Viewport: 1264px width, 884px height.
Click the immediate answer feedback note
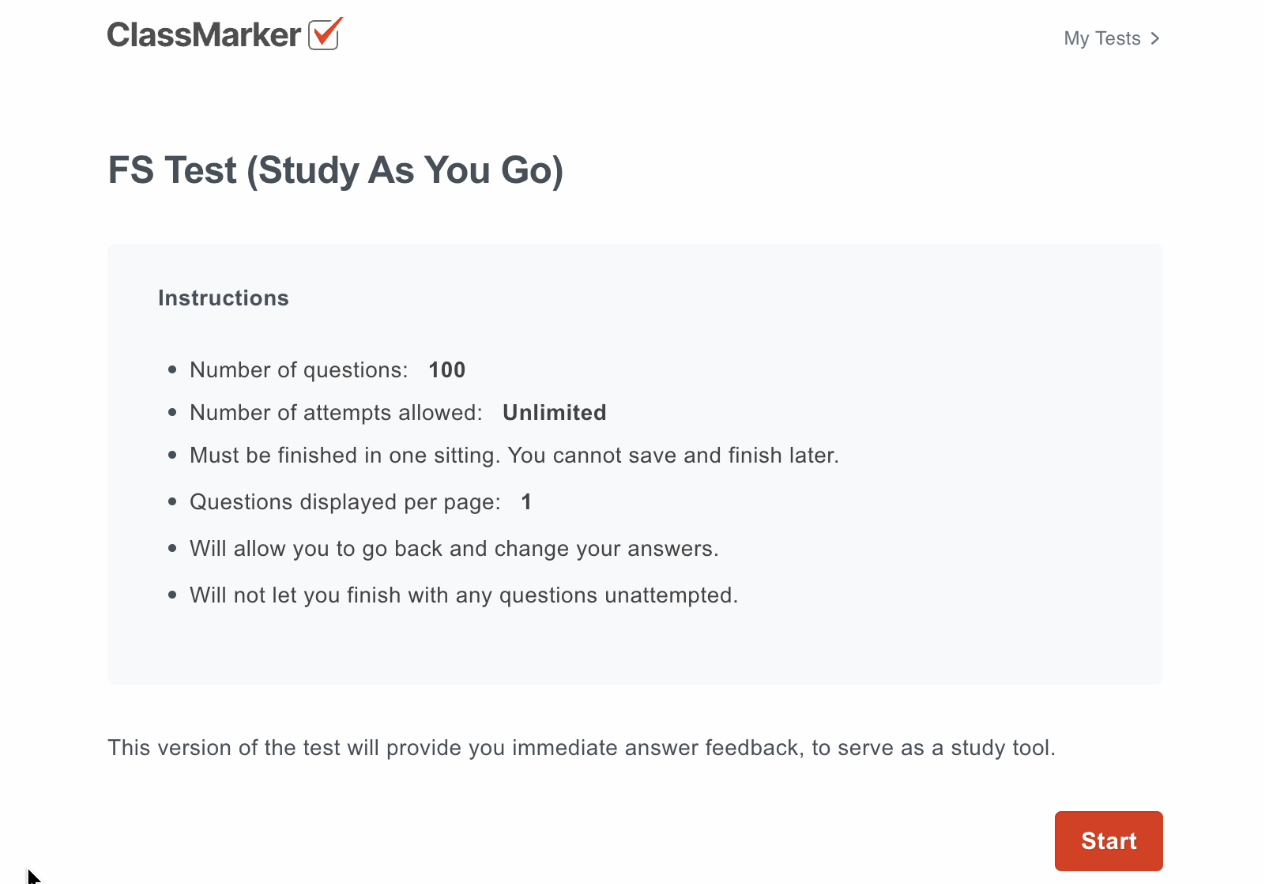pyautogui.click(x=581, y=748)
